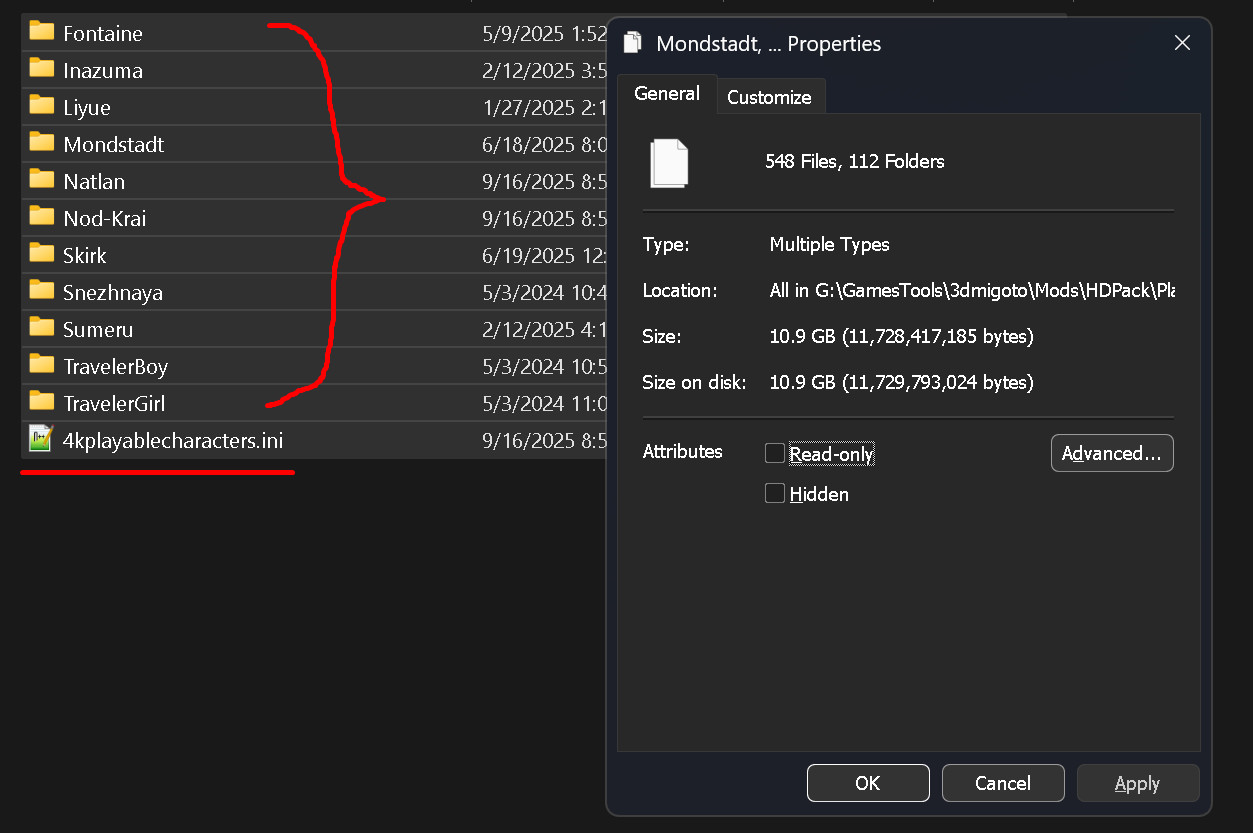Viewport: 1253px width, 833px height.
Task: Toggle the Hidden attribute checkbox
Action: [x=775, y=494]
